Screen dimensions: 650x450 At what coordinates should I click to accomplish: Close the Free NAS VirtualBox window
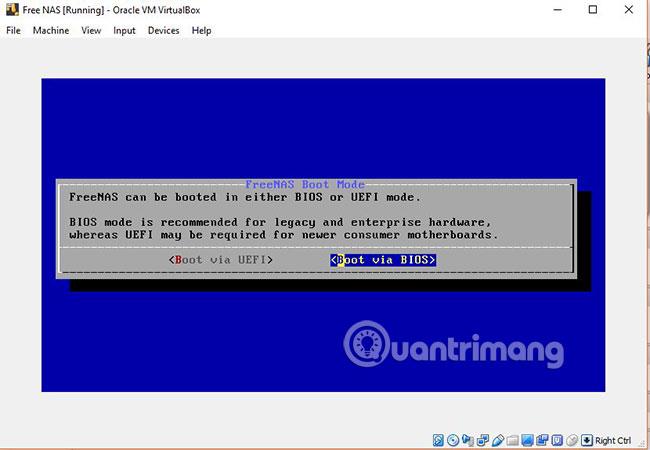click(629, 10)
